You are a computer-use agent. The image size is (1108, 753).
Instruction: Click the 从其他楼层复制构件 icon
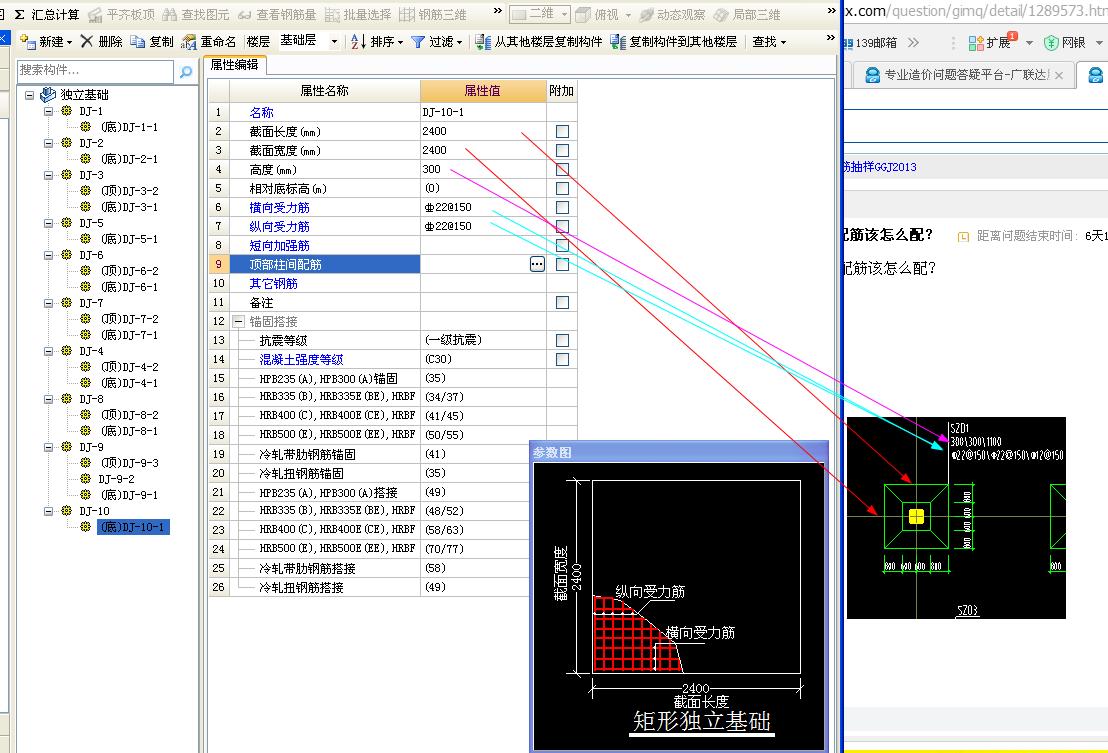[x=483, y=42]
